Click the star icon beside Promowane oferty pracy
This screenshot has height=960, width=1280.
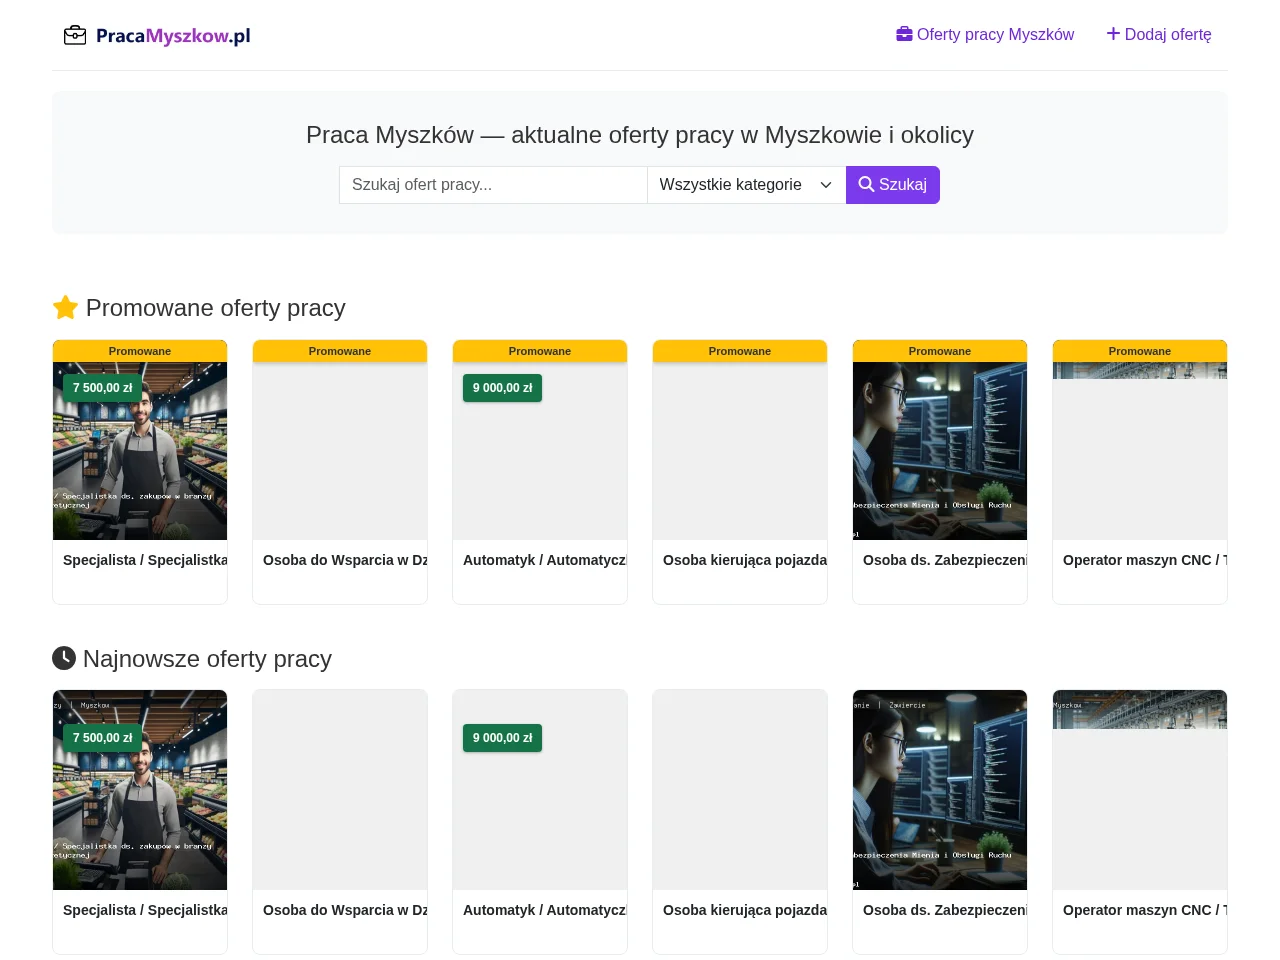pyautogui.click(x=65, y=307)
